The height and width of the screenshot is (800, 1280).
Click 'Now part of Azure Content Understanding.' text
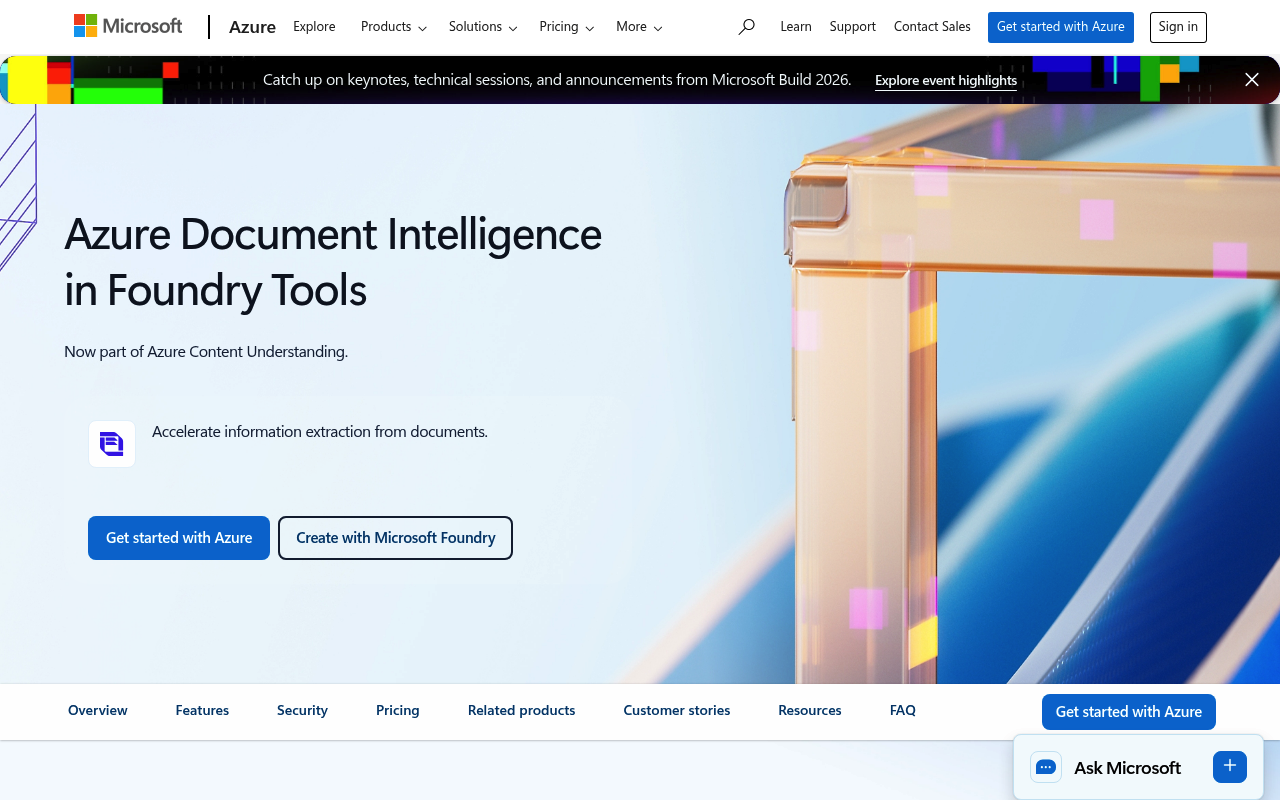coord(206,352)
